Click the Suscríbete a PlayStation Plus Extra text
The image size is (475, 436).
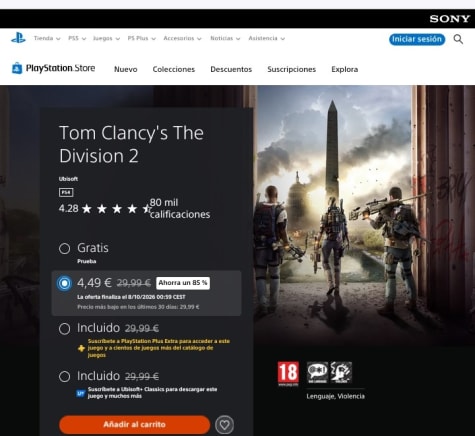(159, 348)
